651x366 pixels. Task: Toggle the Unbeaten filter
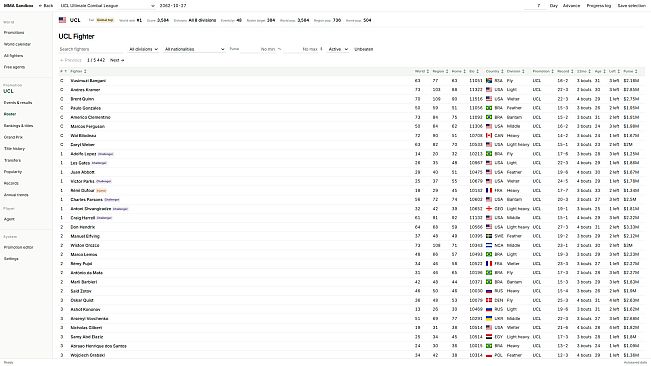(x=363, y=49)
